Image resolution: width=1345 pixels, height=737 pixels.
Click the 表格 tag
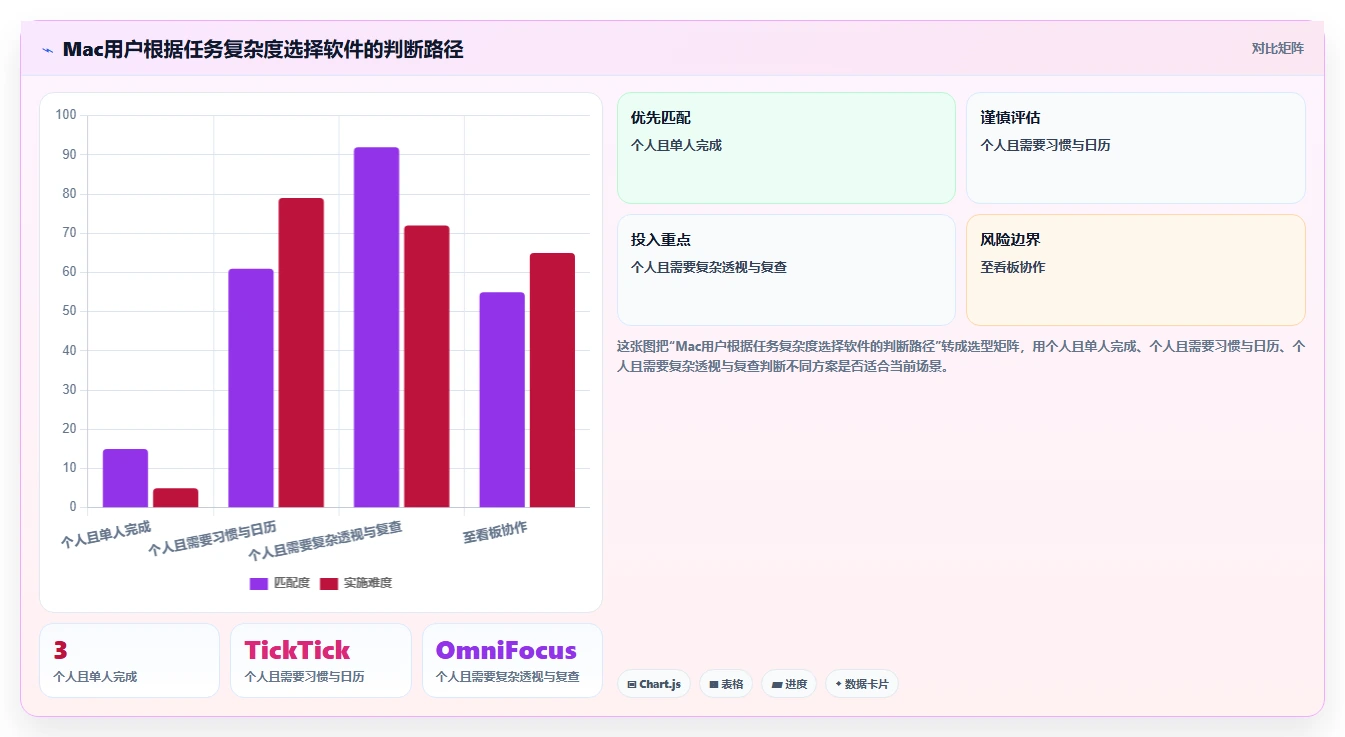pos(726,684)
